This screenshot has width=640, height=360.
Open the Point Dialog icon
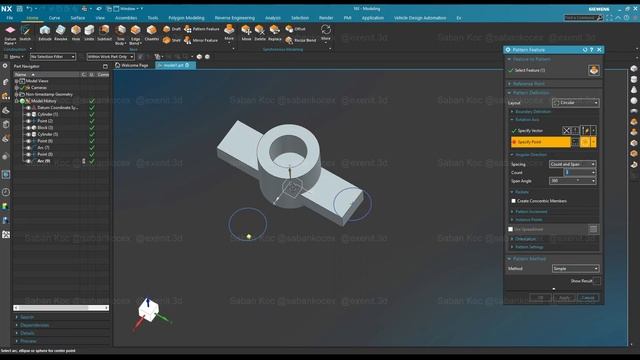coord(575,142)
